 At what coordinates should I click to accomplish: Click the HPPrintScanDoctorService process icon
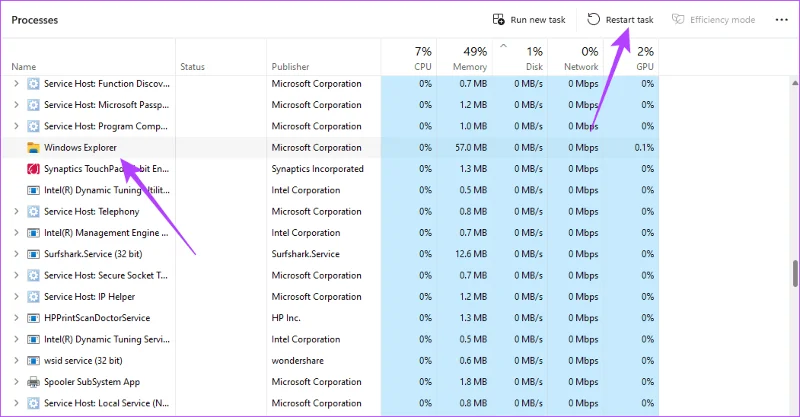click(33, 318)
